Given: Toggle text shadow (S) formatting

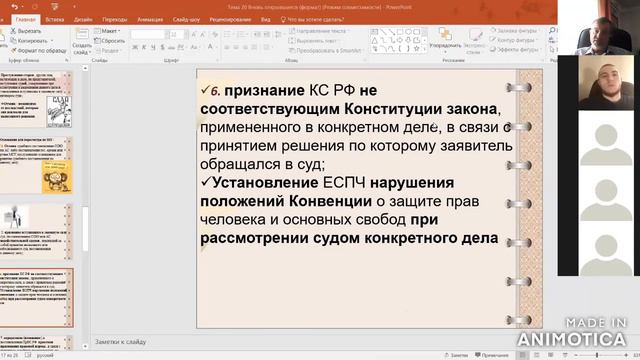Looking at the screenshot, I should point(162,47).
